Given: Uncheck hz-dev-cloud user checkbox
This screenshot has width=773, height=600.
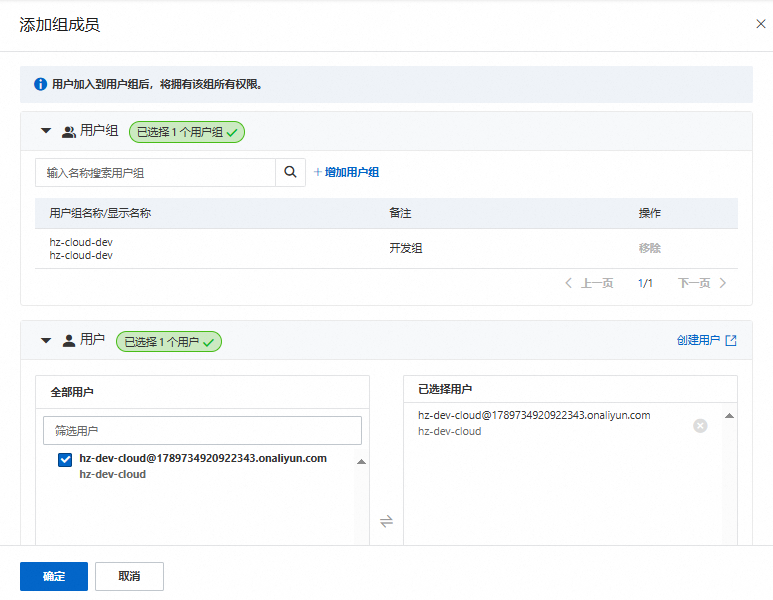Looking at the screenshot, I should tap(65, 460).
